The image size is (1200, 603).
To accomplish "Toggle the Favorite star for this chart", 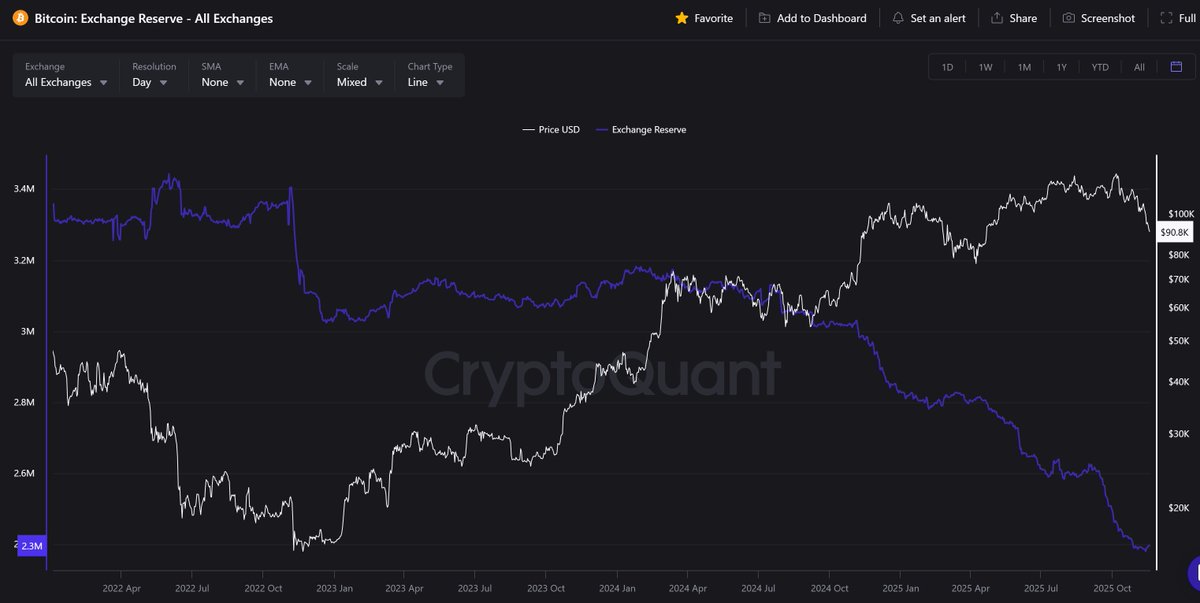I will click(x=684, y=18).
